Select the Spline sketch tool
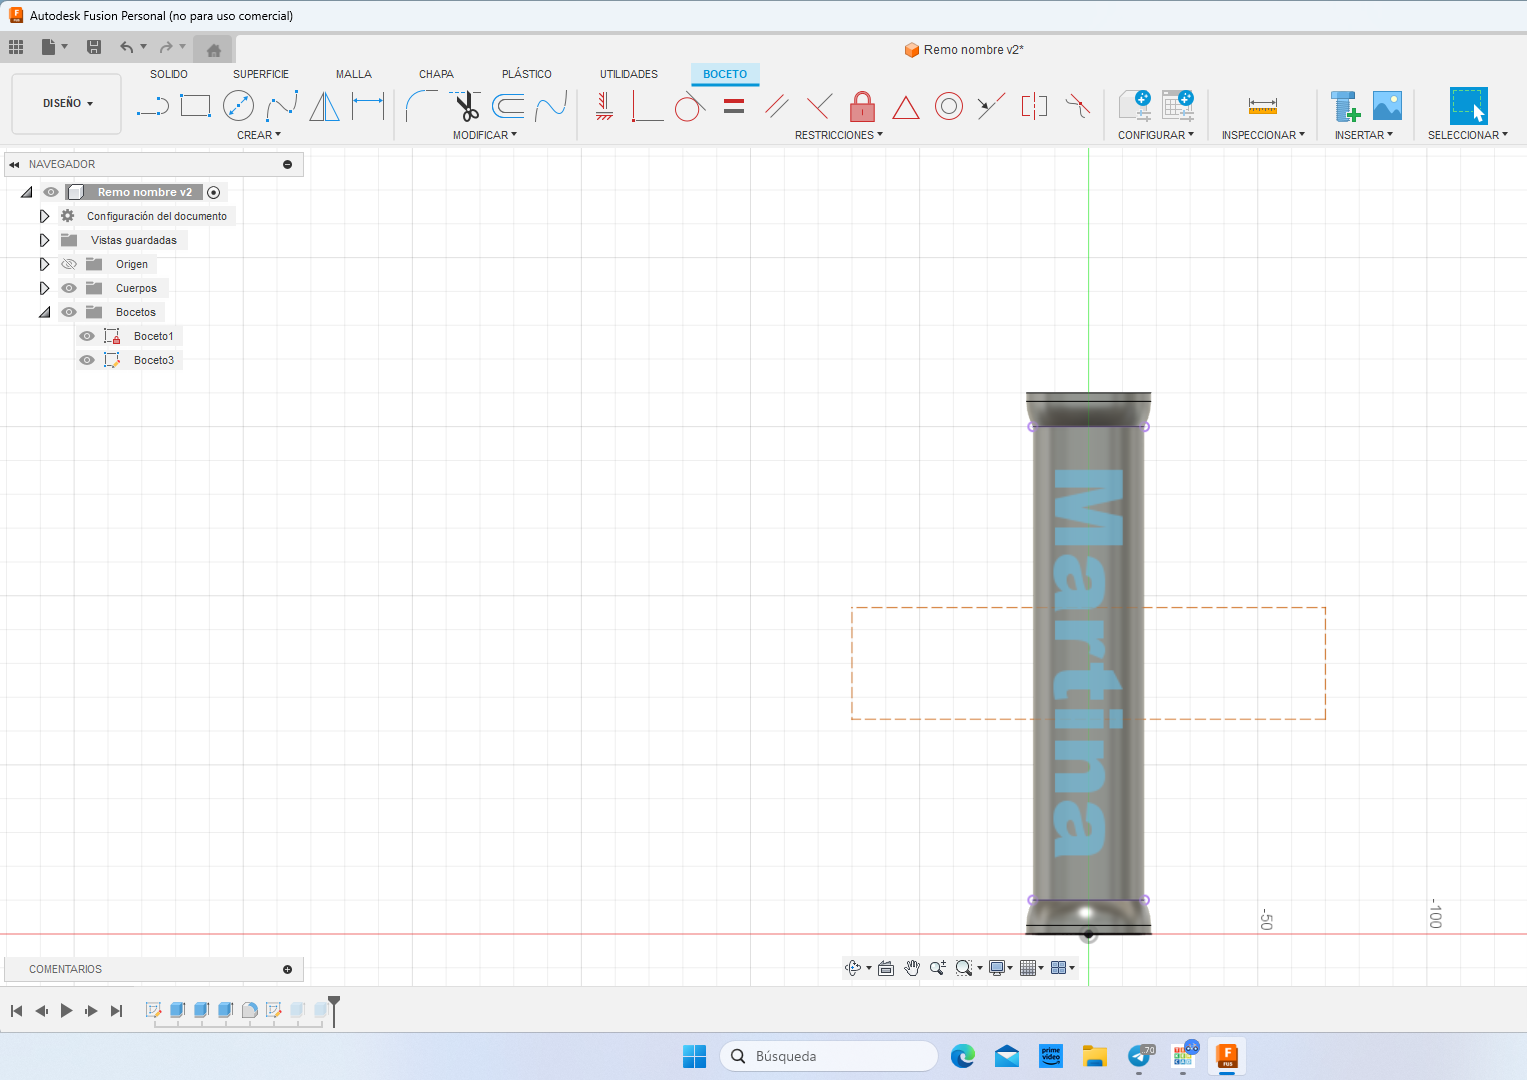This screenshot has width=1527, height=1080. [282, 106]
